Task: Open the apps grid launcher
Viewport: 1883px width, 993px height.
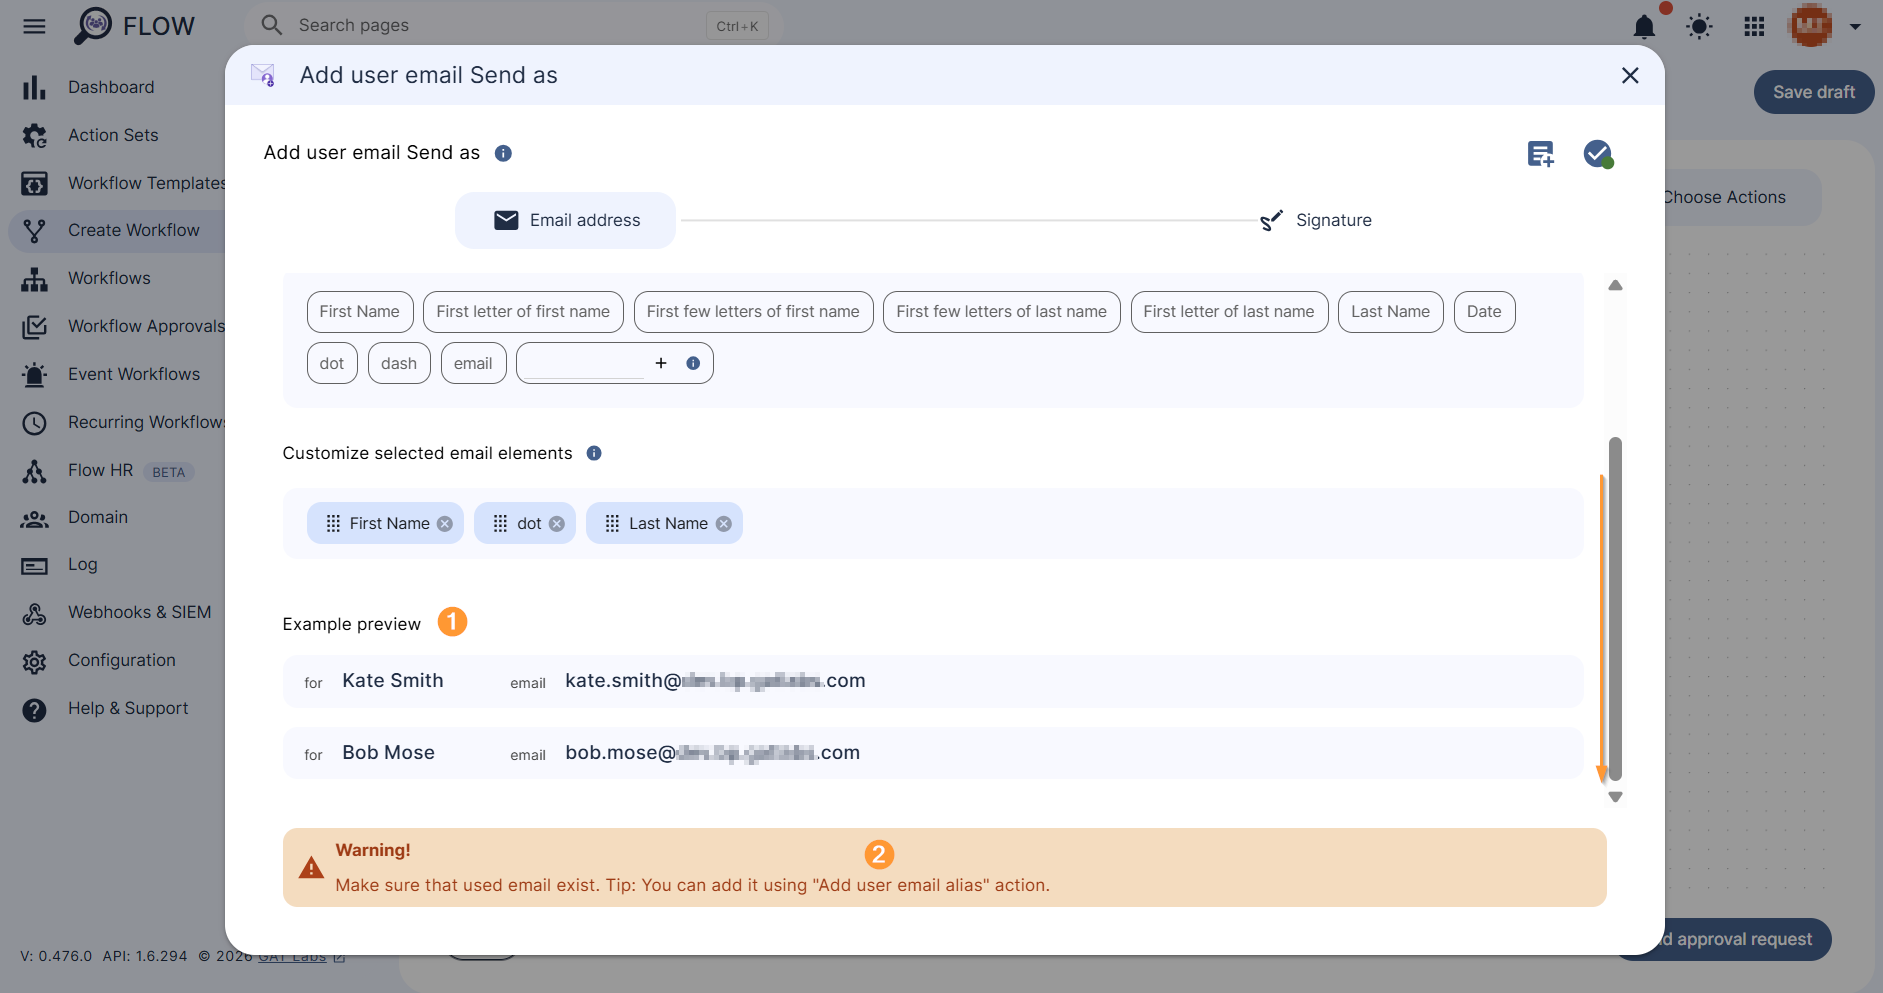Action: click(1754, 27)
